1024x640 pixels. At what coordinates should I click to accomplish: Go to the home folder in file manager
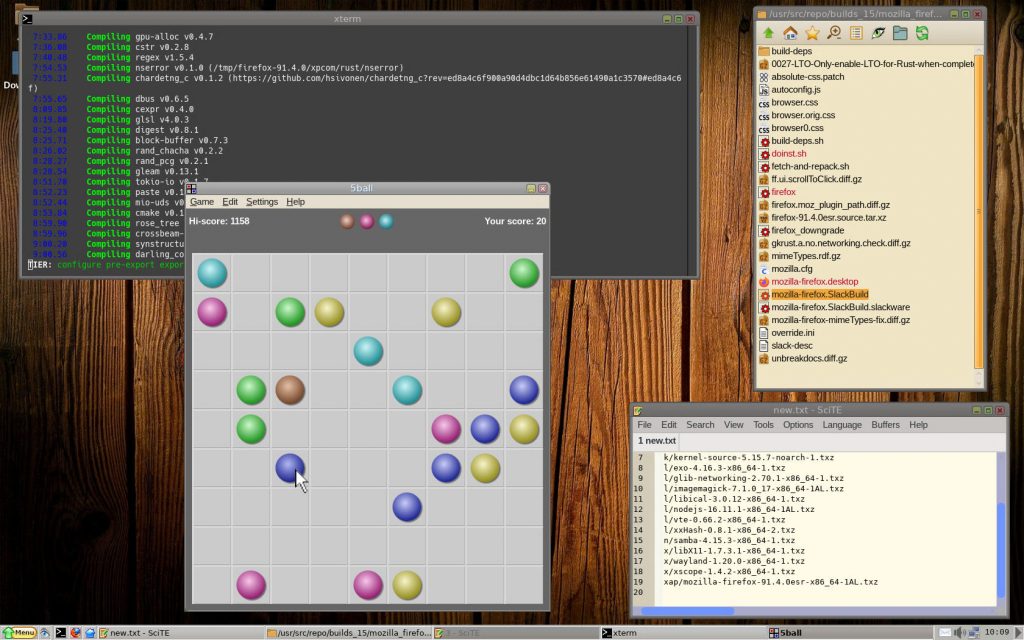pyautogui.click(x=790, y=33)
